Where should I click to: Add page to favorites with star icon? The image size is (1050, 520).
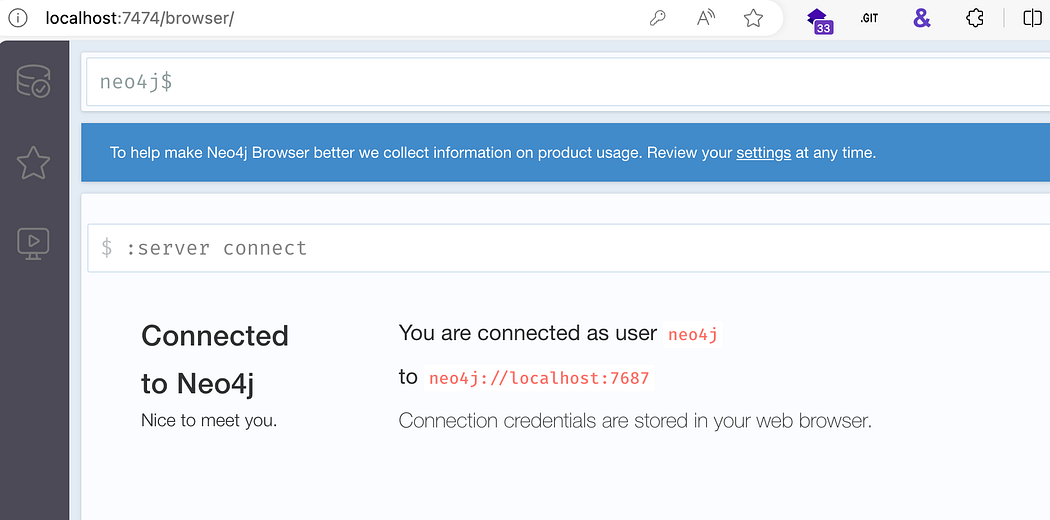point(753,18)
